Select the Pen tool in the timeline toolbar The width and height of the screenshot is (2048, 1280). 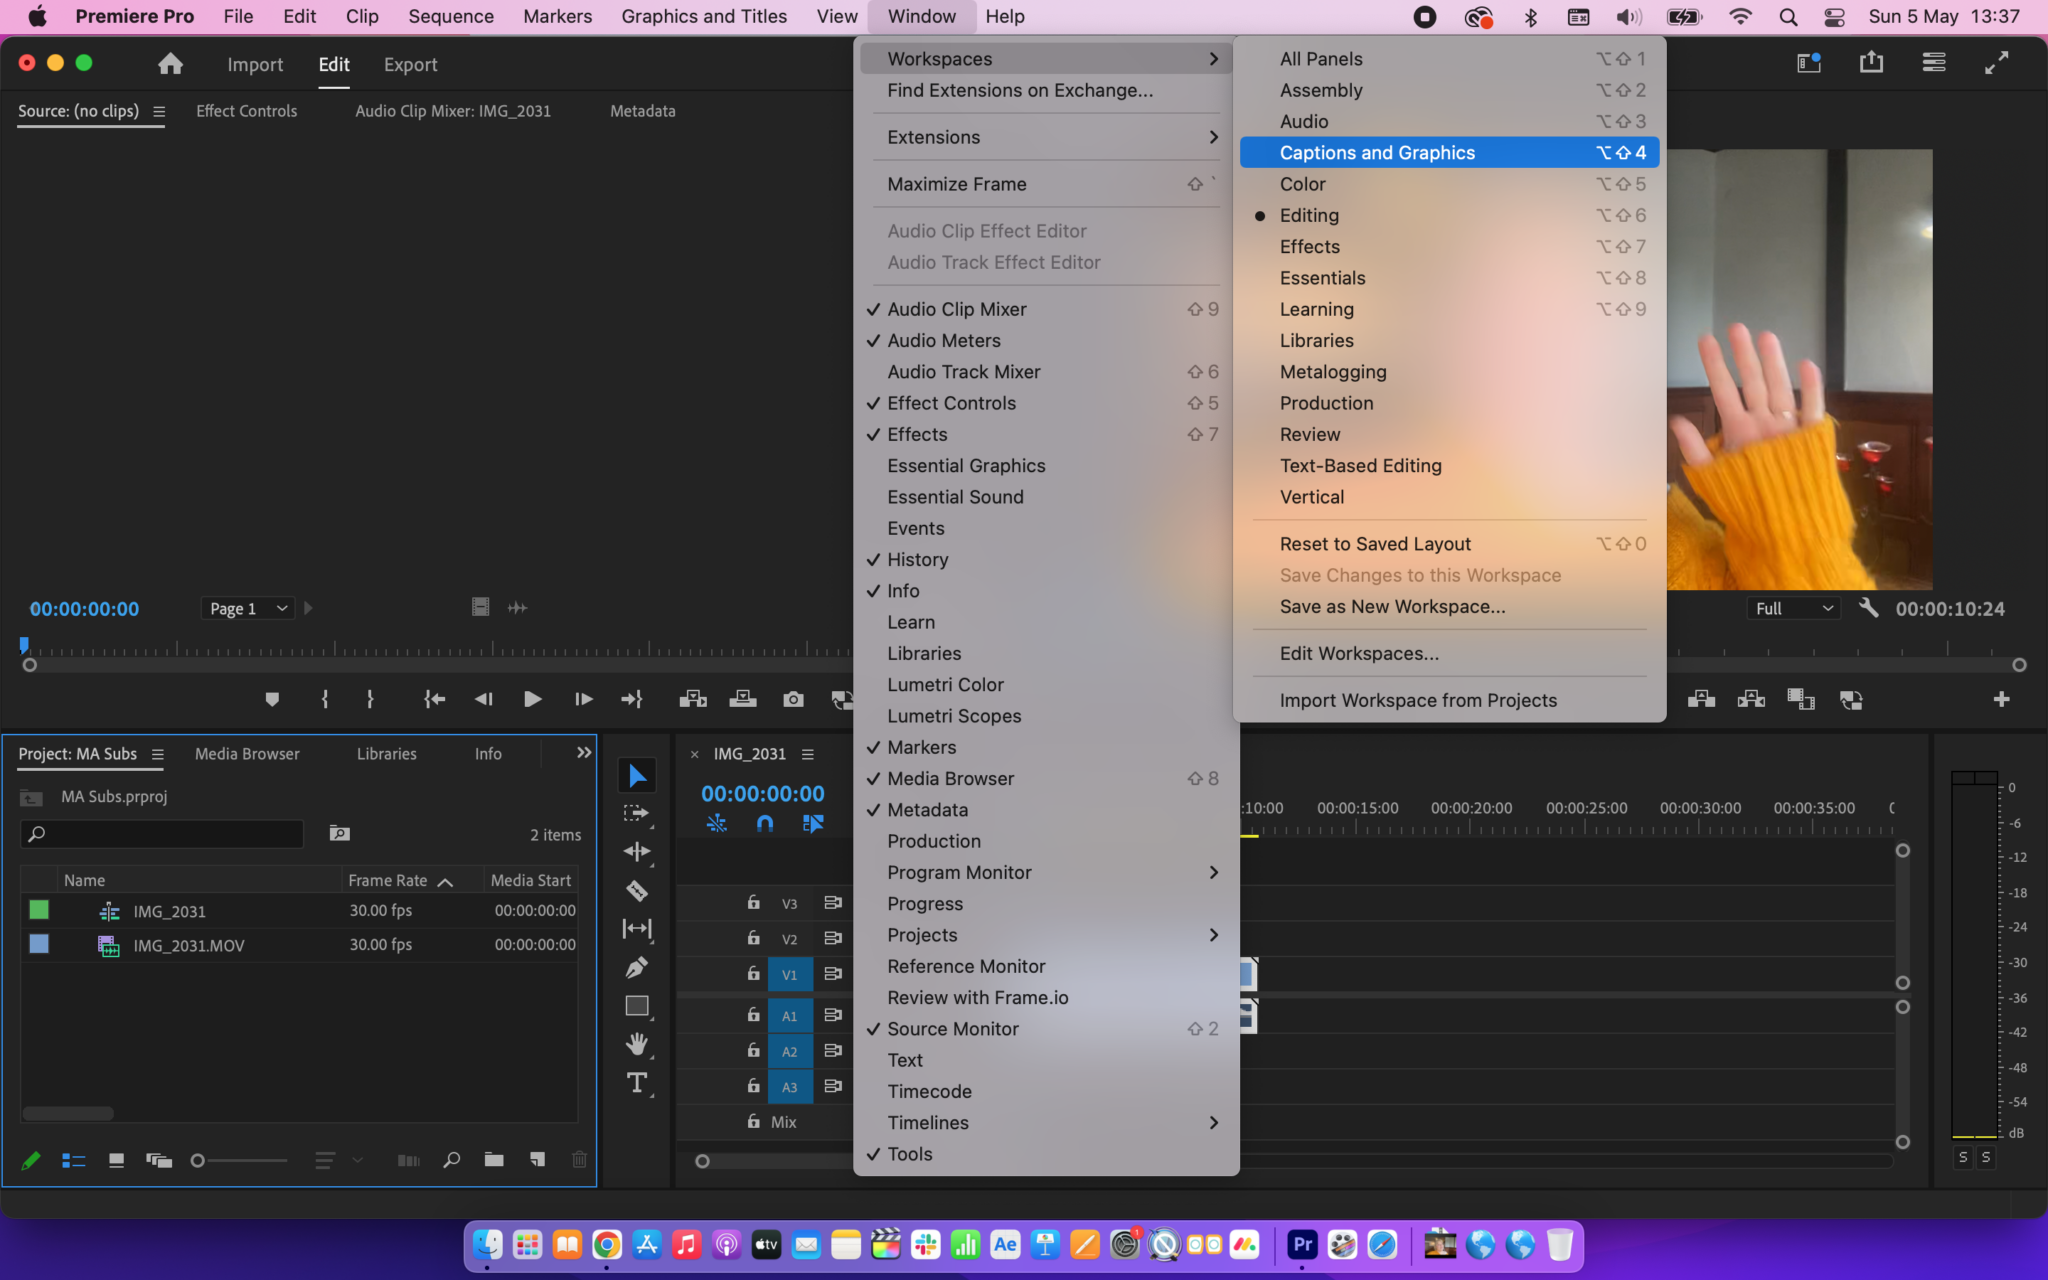point(637,967)
